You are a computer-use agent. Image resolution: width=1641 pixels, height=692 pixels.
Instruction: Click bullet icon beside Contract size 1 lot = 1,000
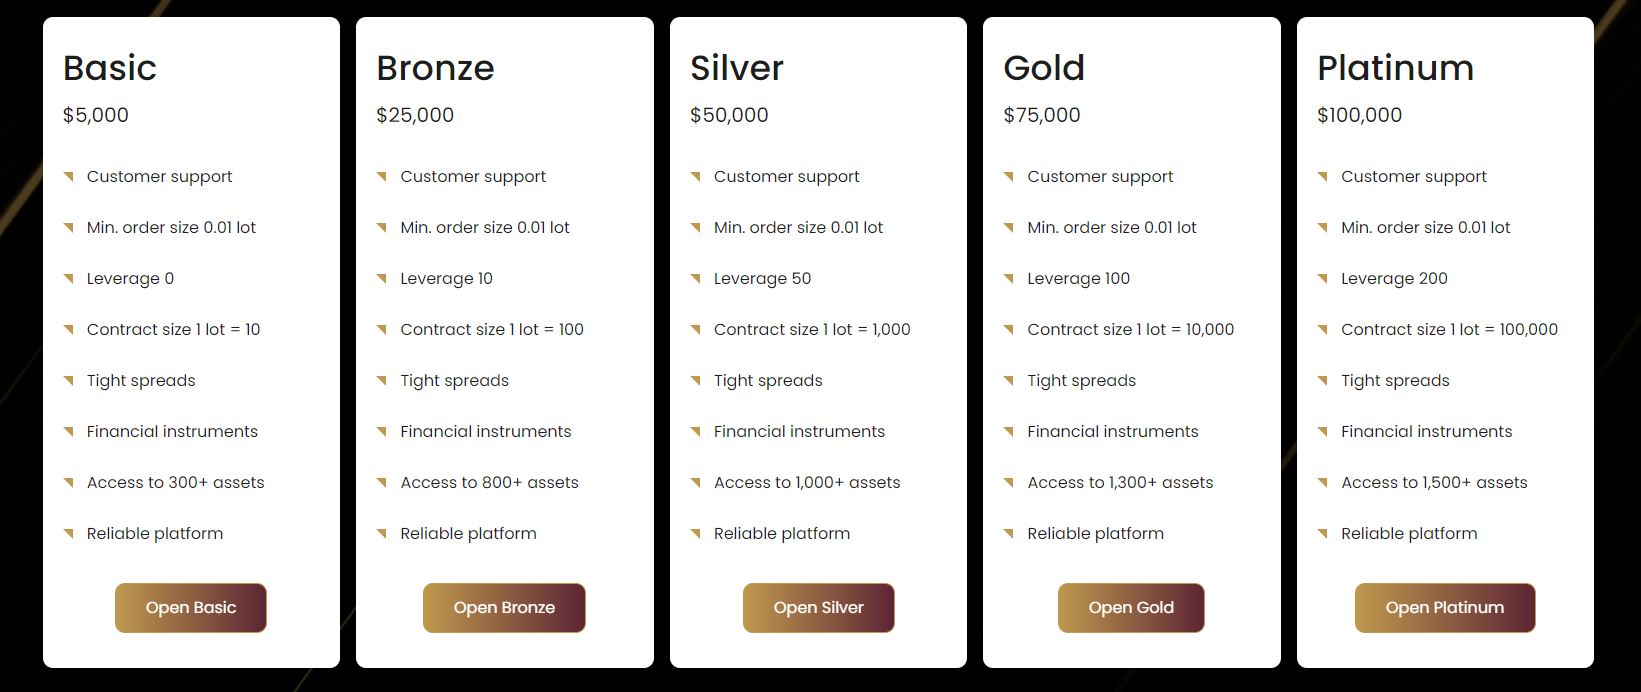(x=696, y=330)
